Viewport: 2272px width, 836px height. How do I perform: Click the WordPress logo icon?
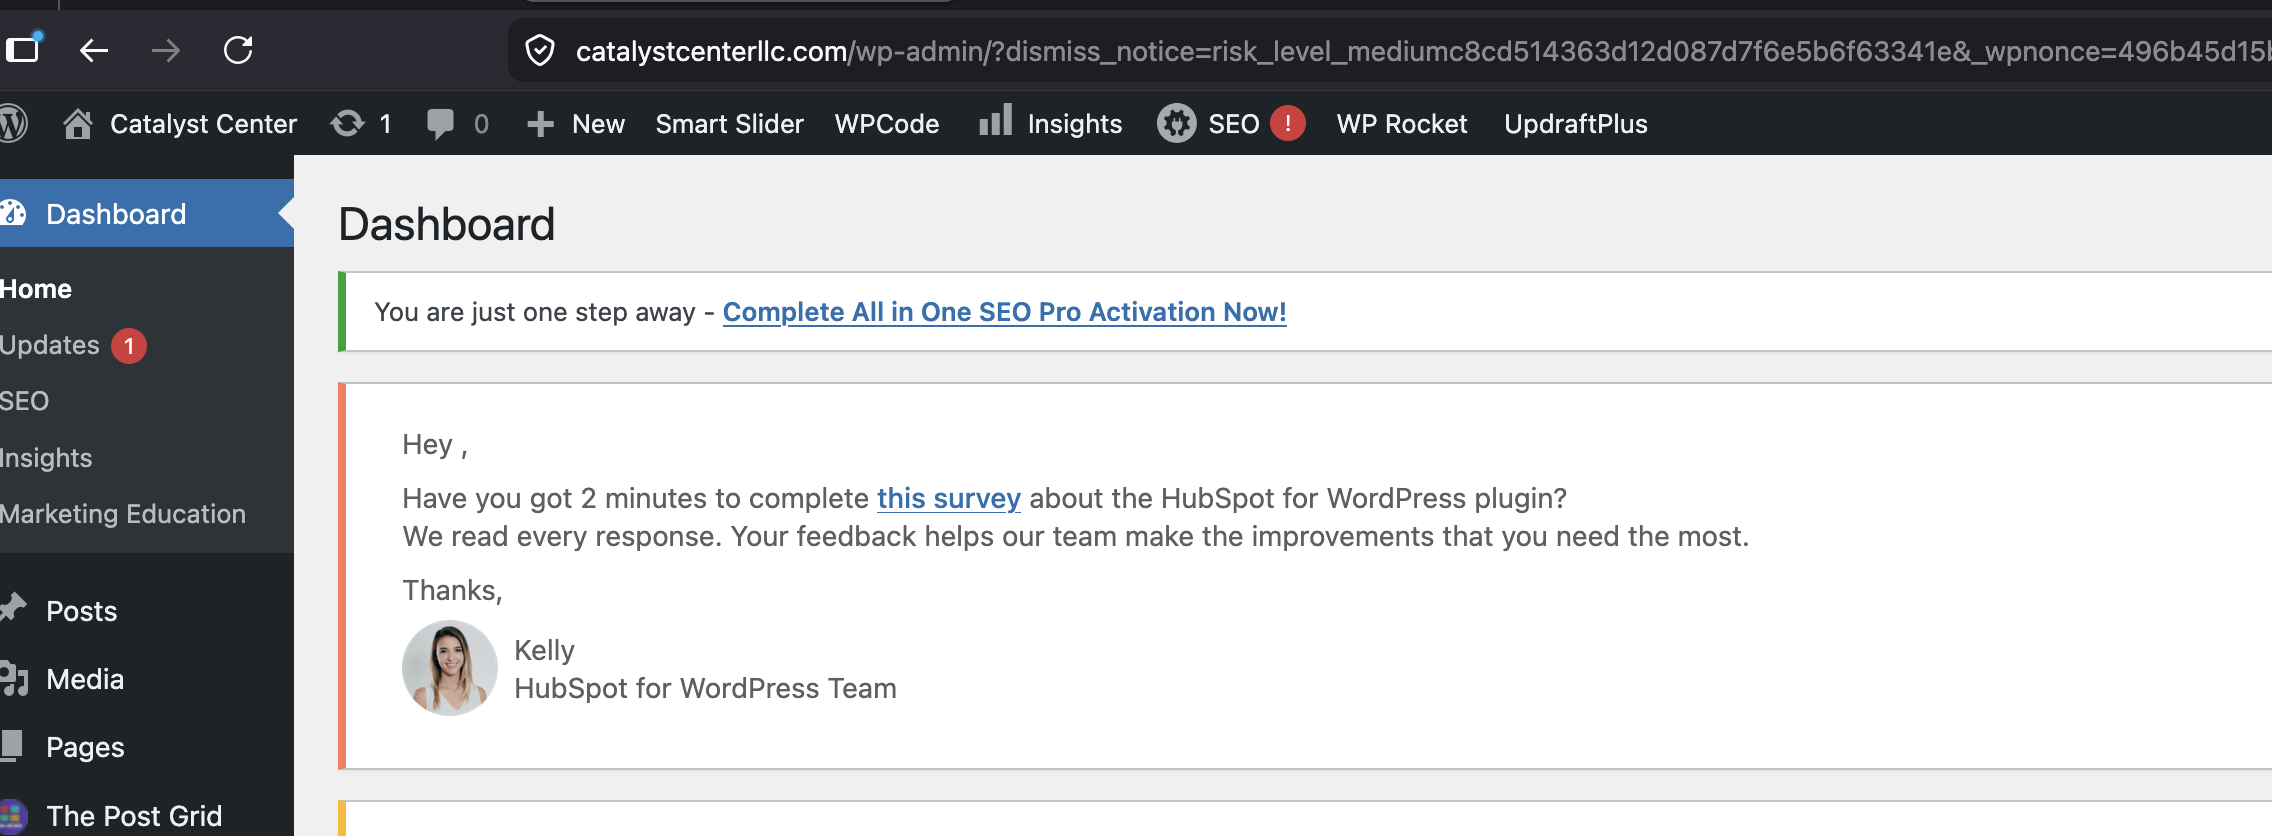click(x=13, y=123)
